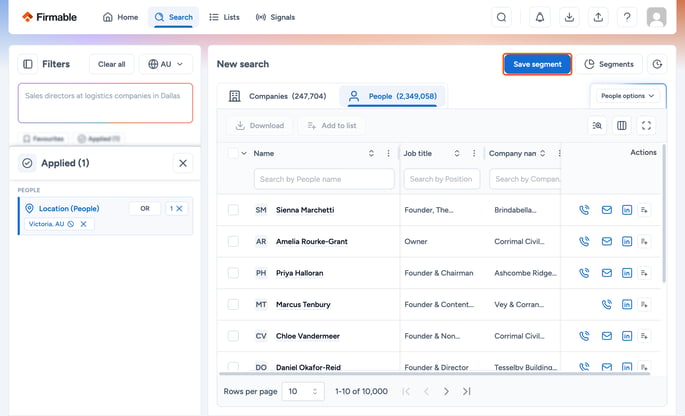Screen dimensions: 685x416
Task: Reveal email for Sienna Marchetti
Action: coord(607,210)
